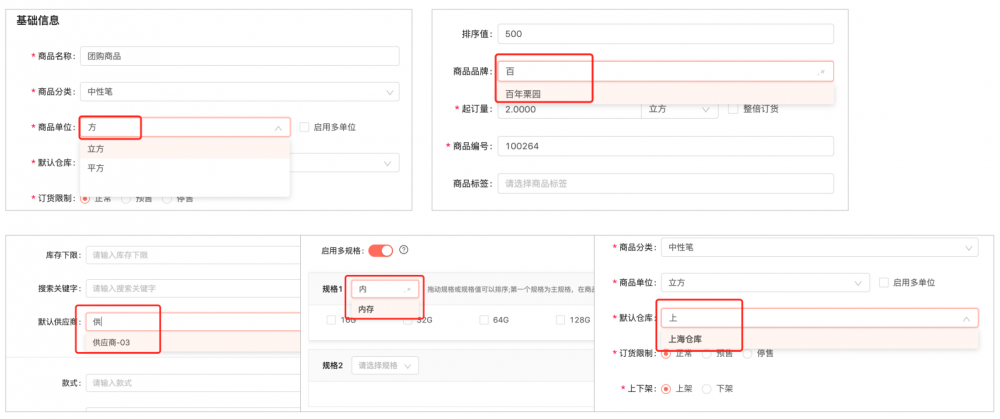Clear the 规格1 field with its x icon
The height and width of the screenshot is (419, 1000).
[x=409, y=290]
